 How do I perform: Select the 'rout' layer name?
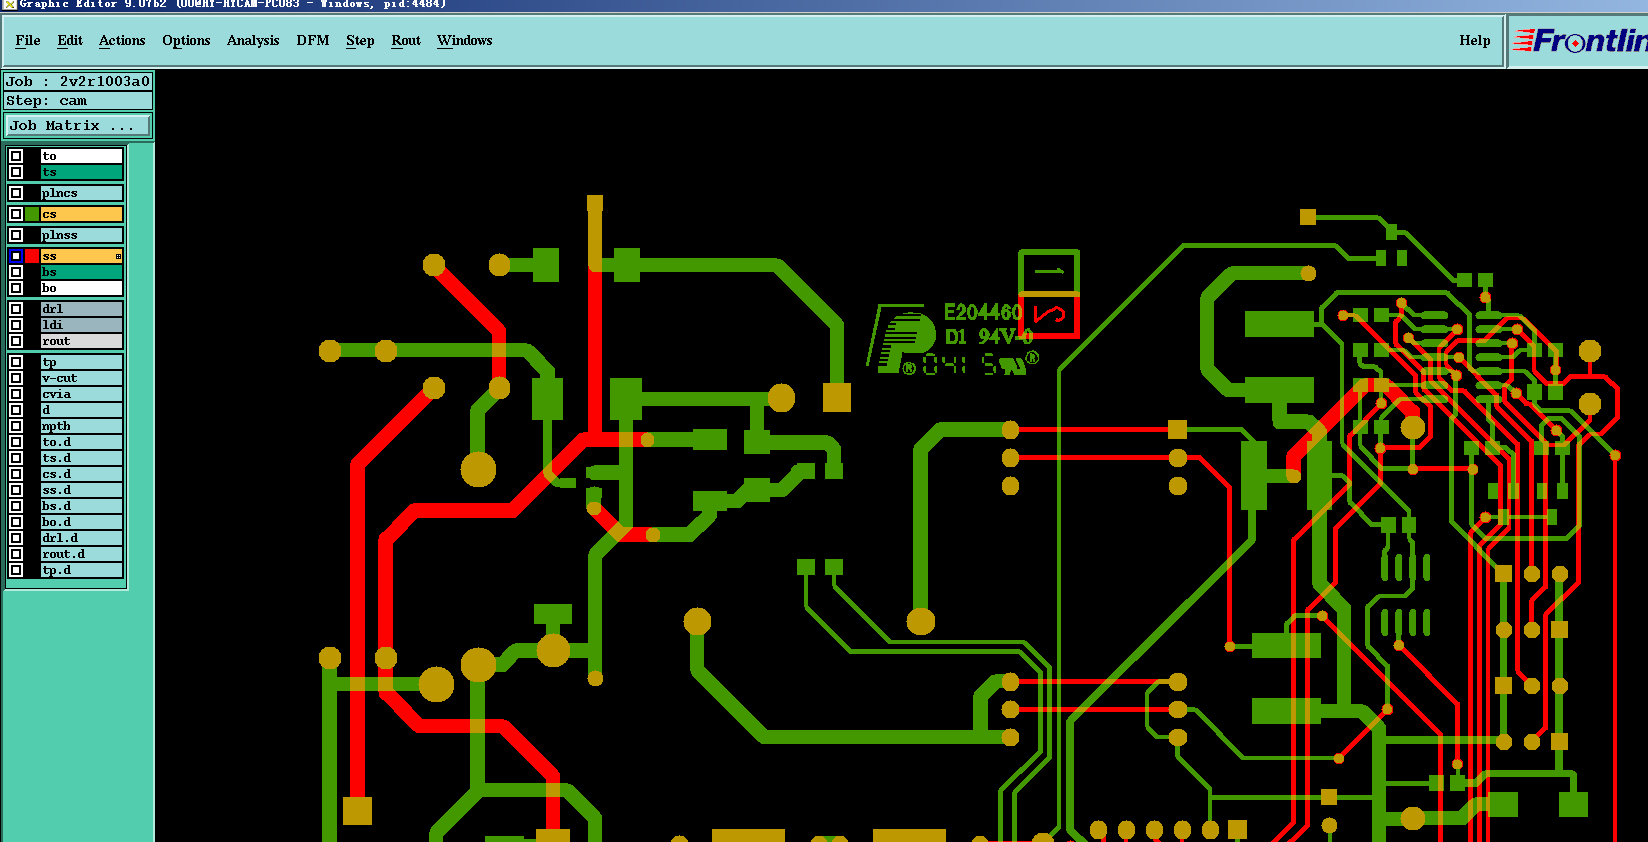[x=81, y=341]
